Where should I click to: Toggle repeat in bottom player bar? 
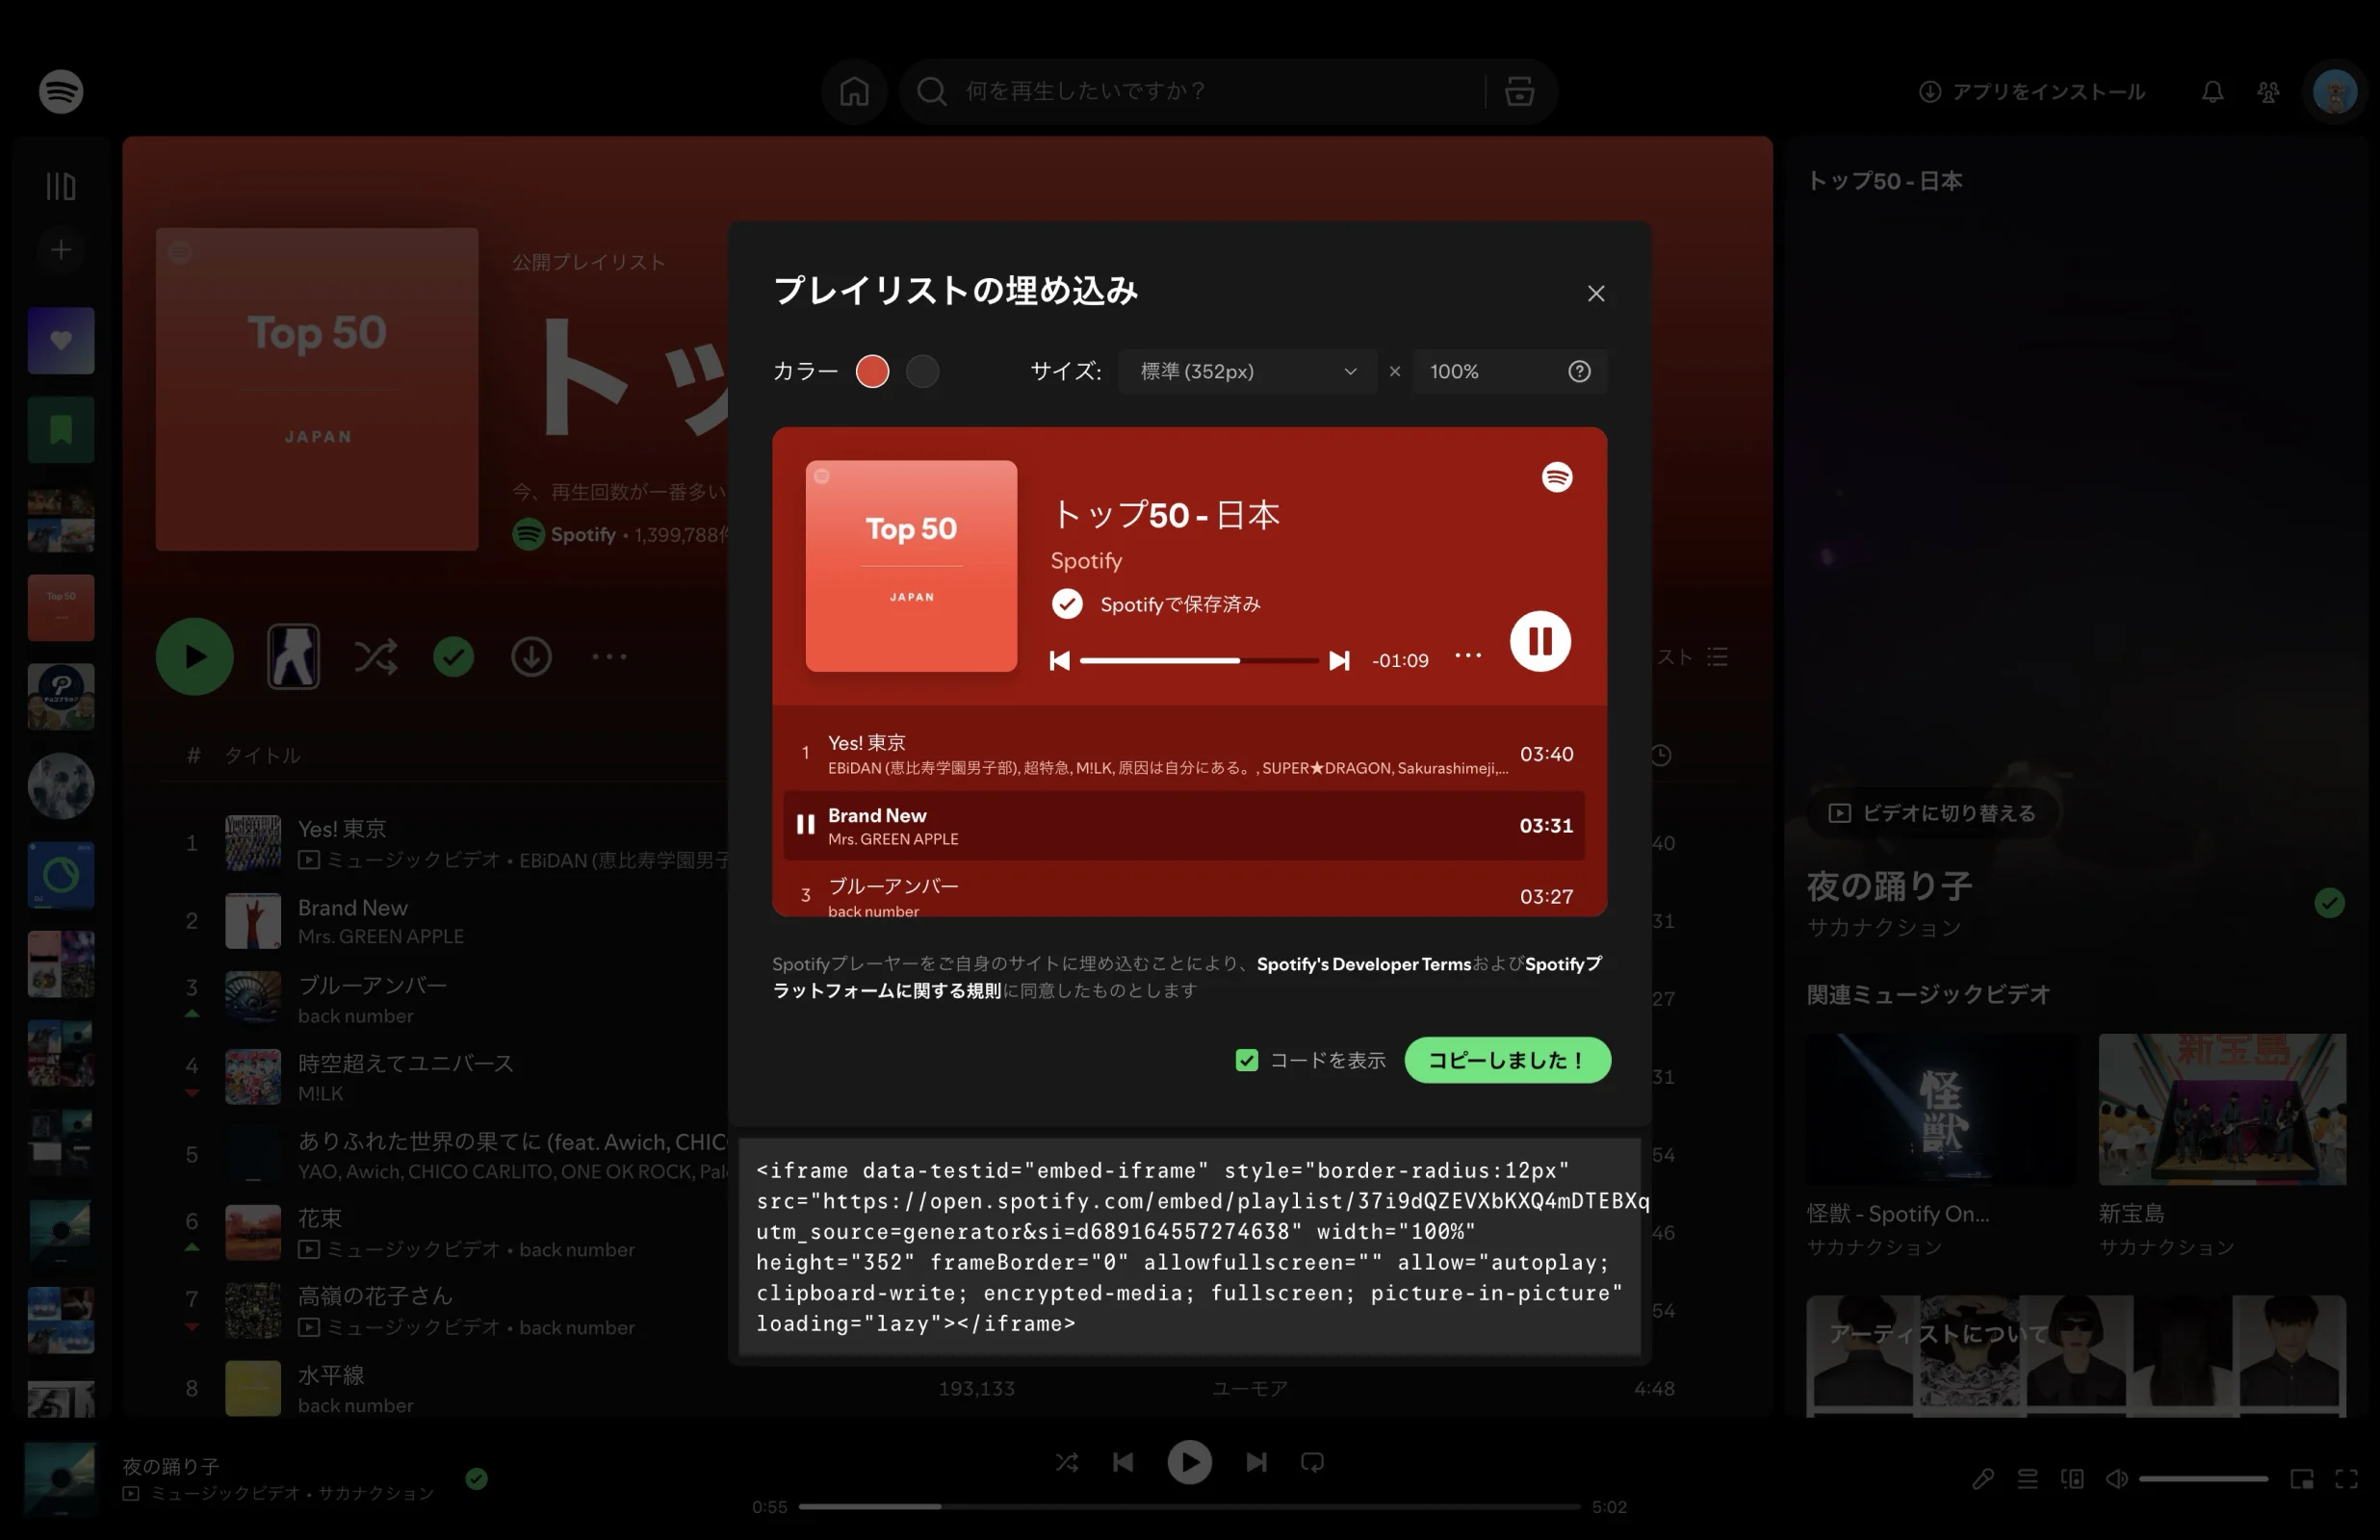click(1312, 1462)
